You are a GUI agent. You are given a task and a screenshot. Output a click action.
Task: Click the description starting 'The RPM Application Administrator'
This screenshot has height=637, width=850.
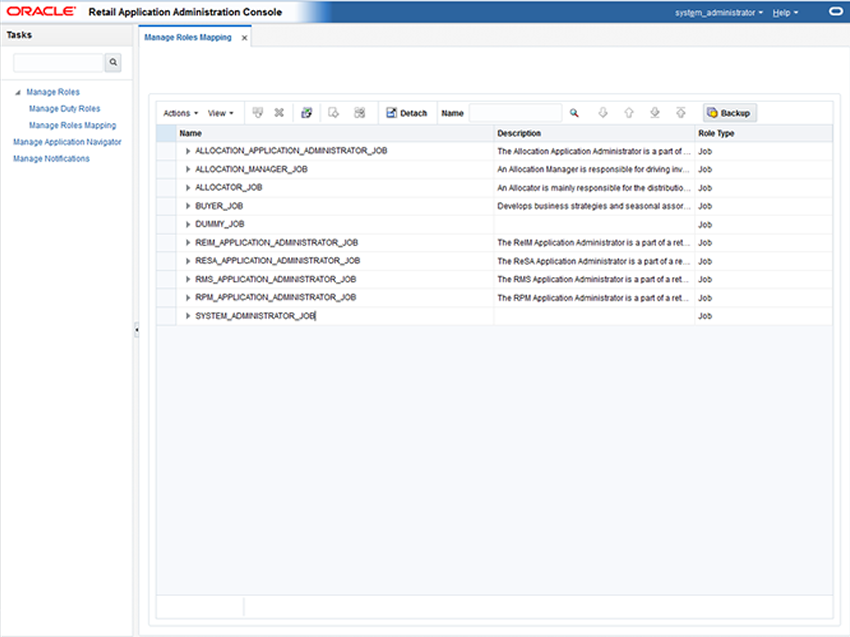pyautogui.click(x=594, y=298)
